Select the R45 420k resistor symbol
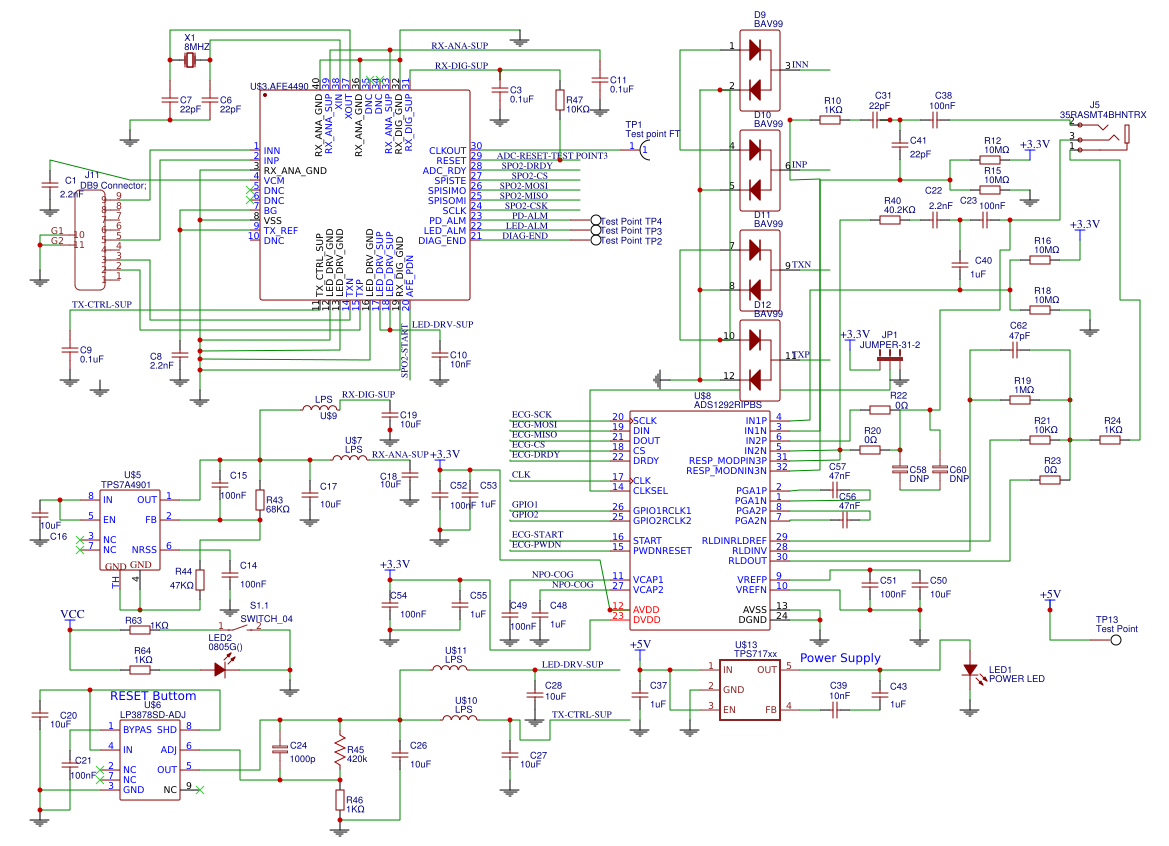Viewport: 1169px width, 846px height. pos(340,751)
